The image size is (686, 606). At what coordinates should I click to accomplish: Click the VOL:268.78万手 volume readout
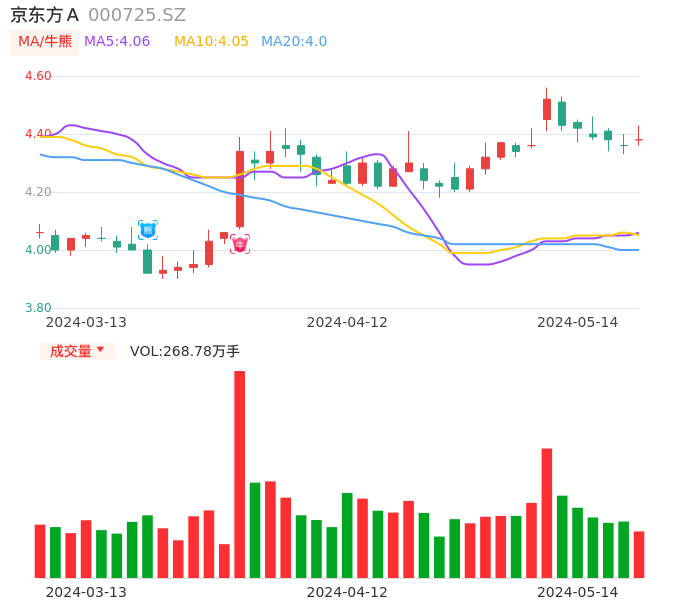(185, 351)
